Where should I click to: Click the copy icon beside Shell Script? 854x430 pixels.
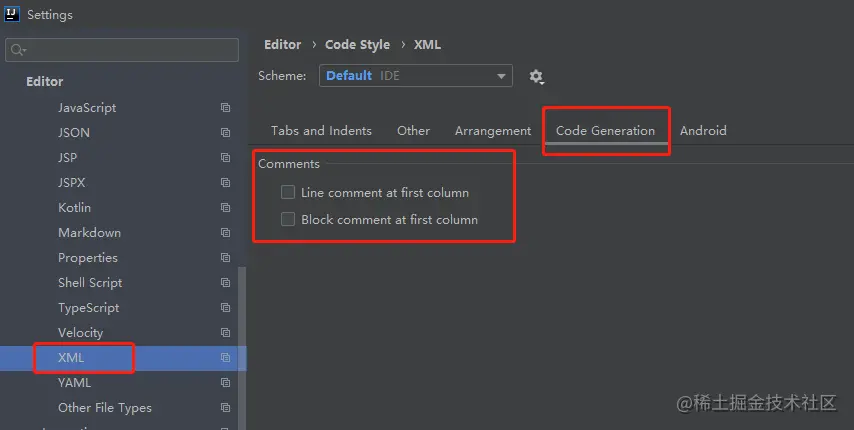coord(225,282)
